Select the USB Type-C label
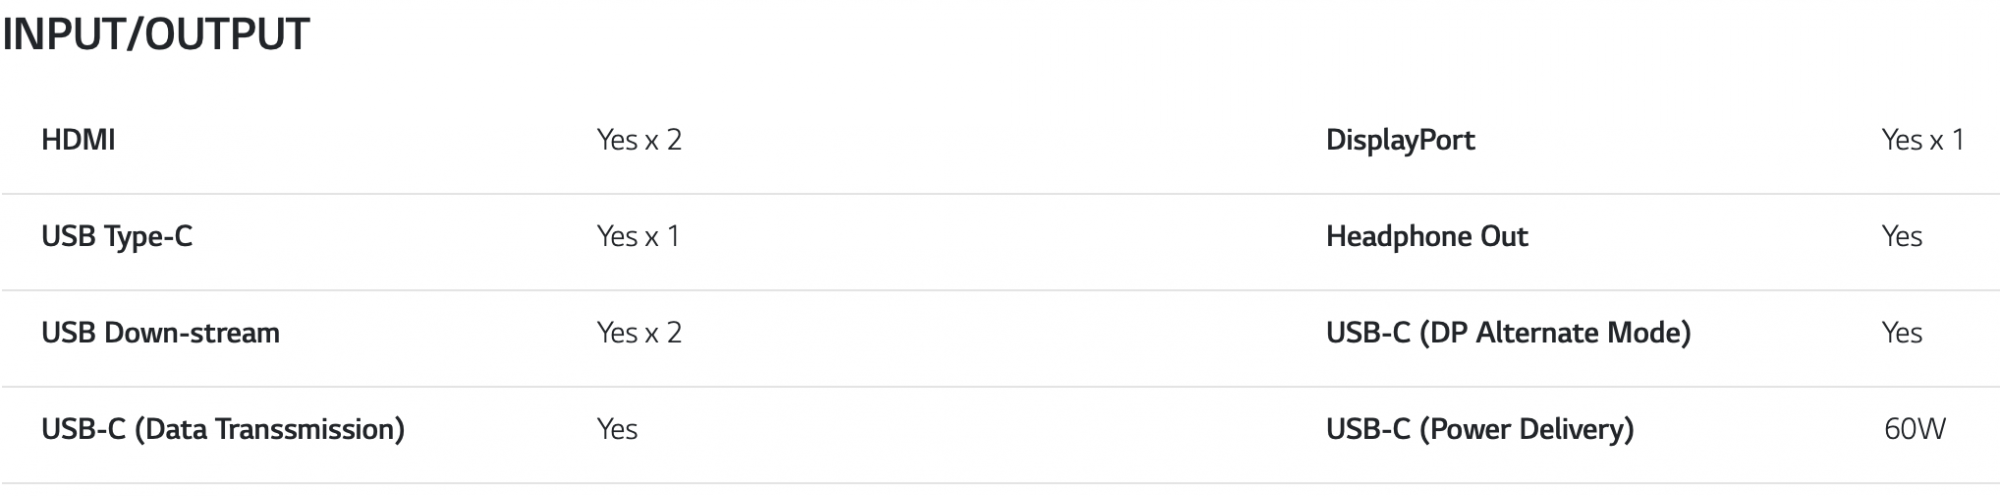Viewport: 2000px width, 496px height. 117,237
